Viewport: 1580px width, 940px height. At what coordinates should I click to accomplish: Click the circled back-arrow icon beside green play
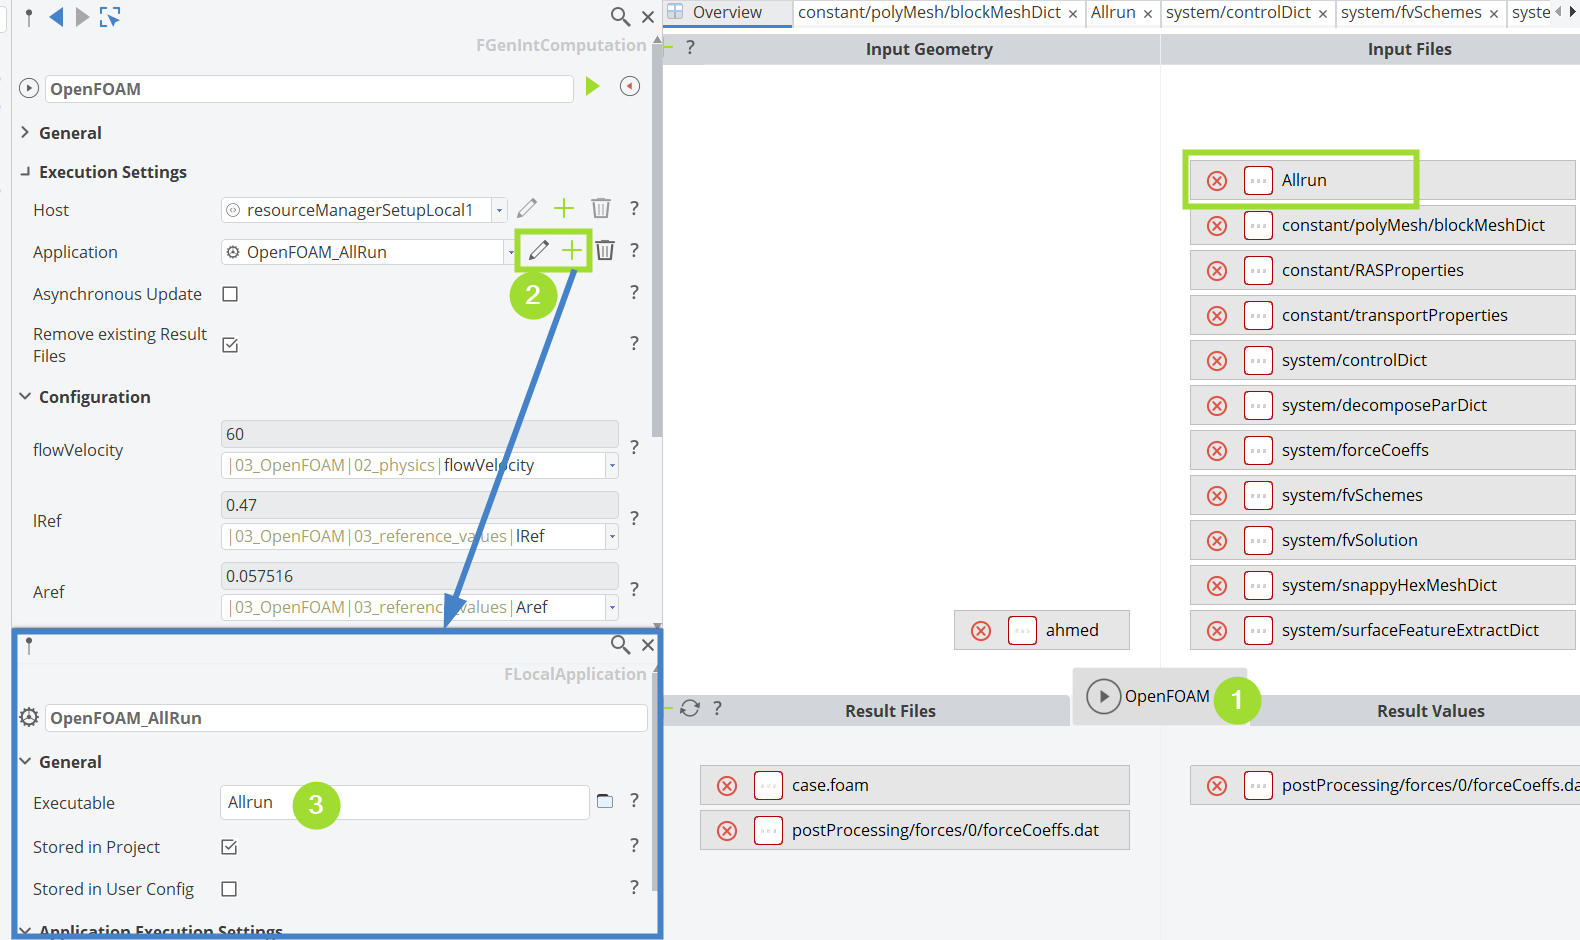630,86
